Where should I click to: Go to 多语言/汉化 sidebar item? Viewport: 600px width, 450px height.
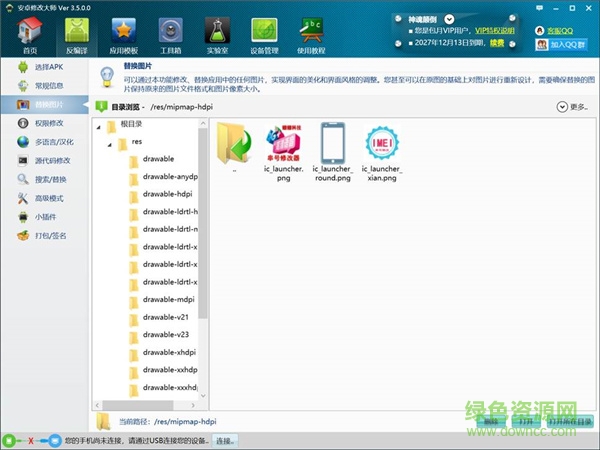pyautogui.click(x=44, y=142)
